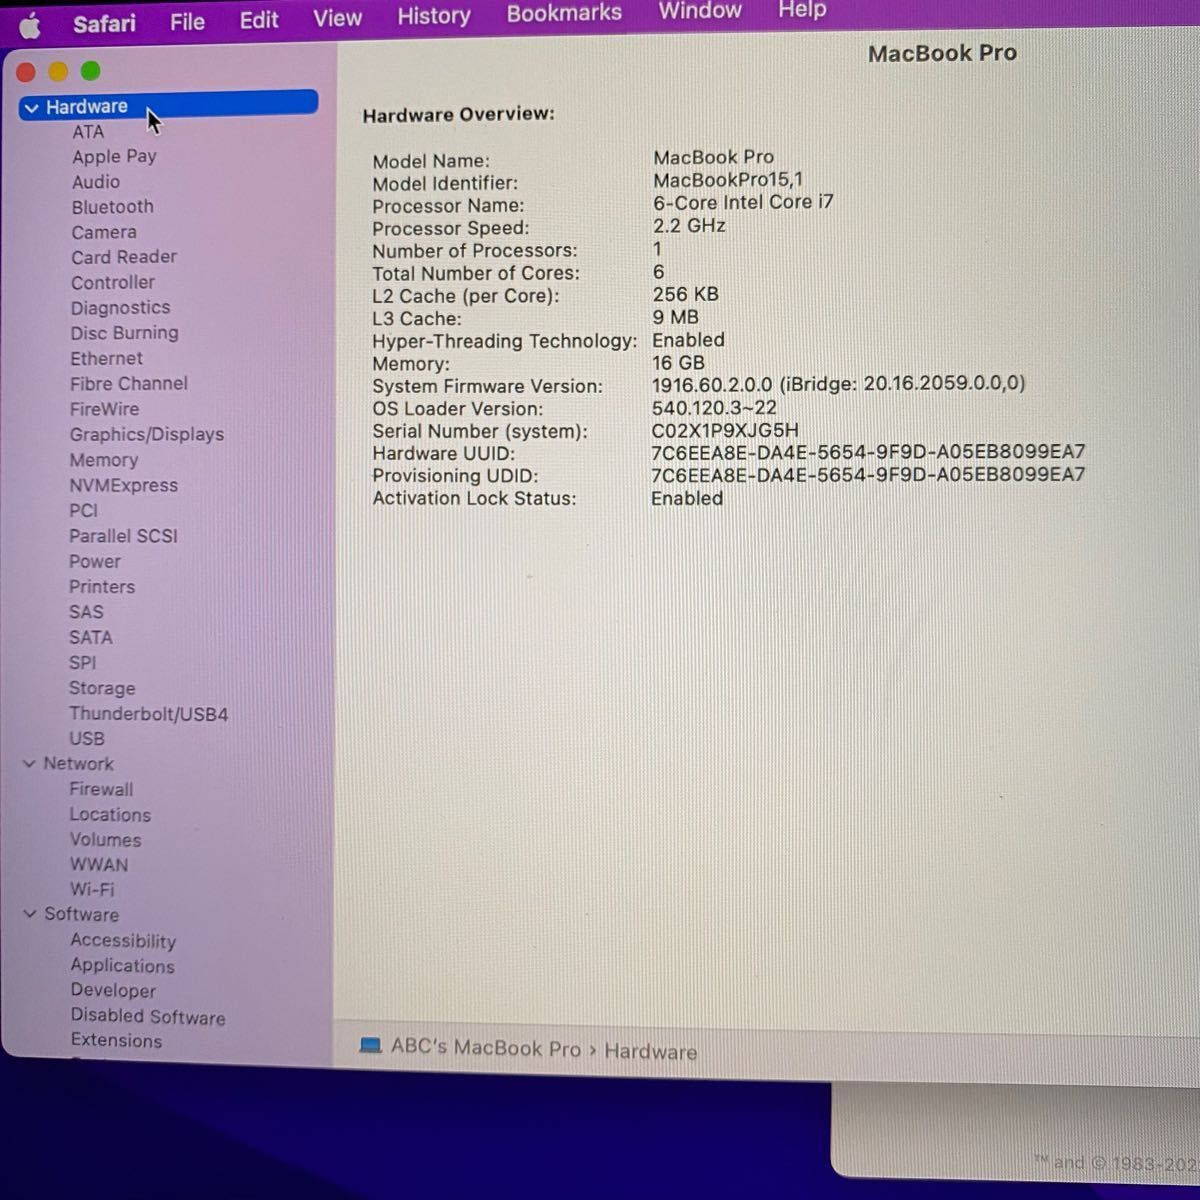The image size is (1200, 1200).
Task: Select Thunderbolt/USB4 in the sidebar
Action: (148, 714)
